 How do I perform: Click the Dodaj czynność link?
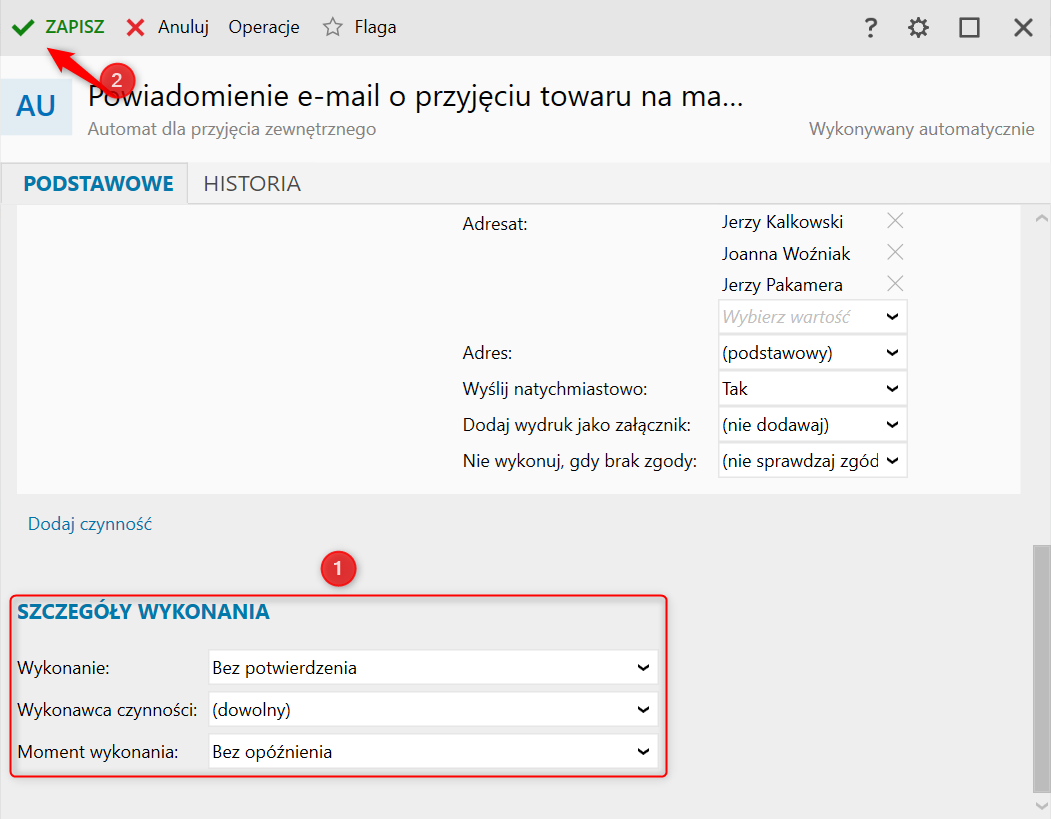coord(90,524)
